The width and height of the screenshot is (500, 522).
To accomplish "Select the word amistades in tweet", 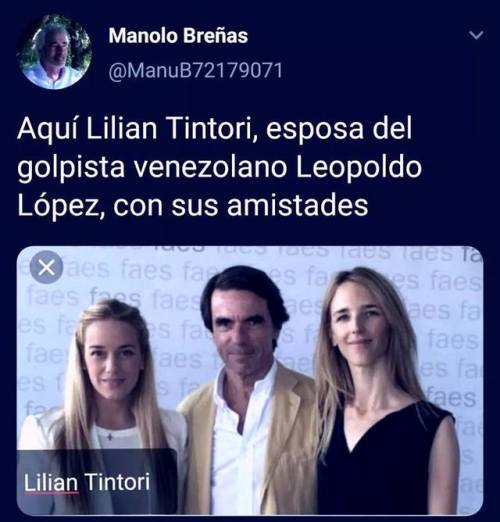I will click(298, 206).
